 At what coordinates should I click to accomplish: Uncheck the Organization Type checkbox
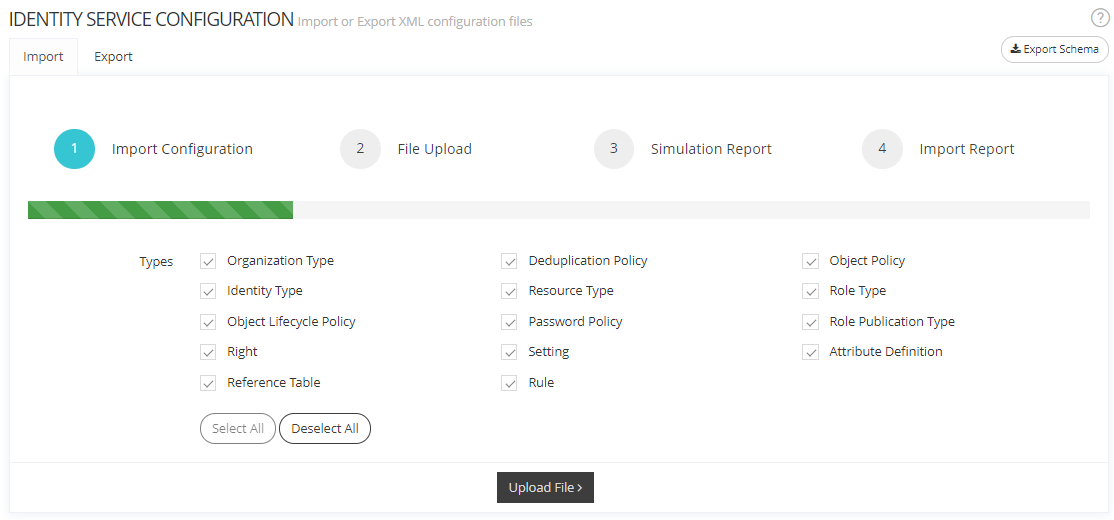click(208, 261)
